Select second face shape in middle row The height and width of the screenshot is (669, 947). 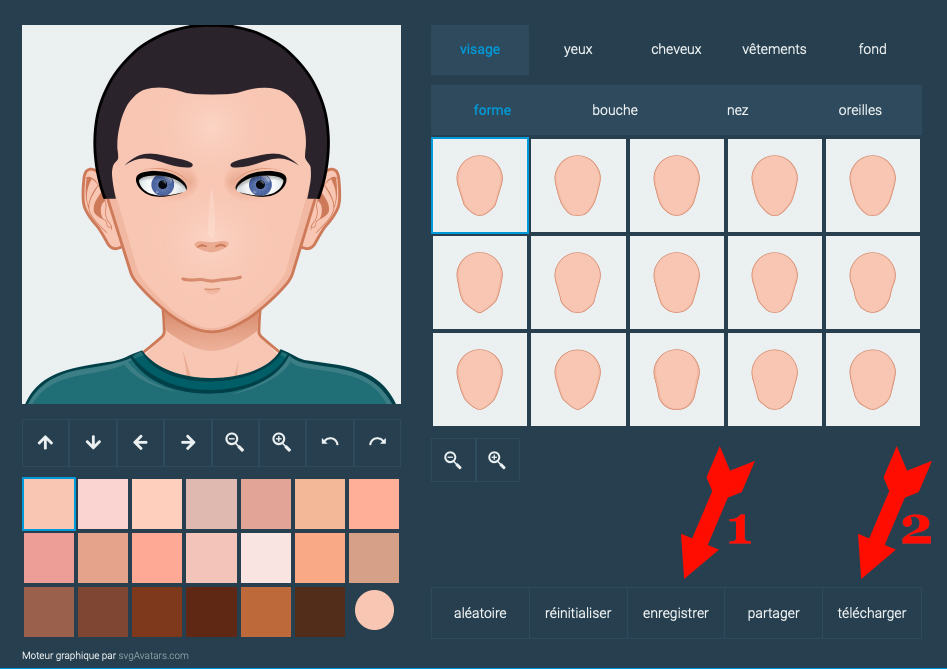click(578, 283)
